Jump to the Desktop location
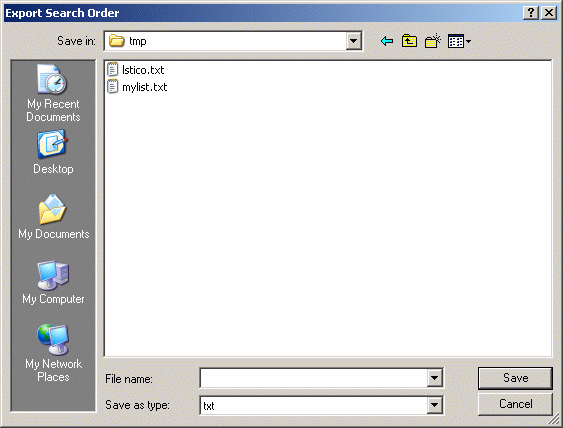This screenshot has width=563, height=428. (x=53, y=153)
